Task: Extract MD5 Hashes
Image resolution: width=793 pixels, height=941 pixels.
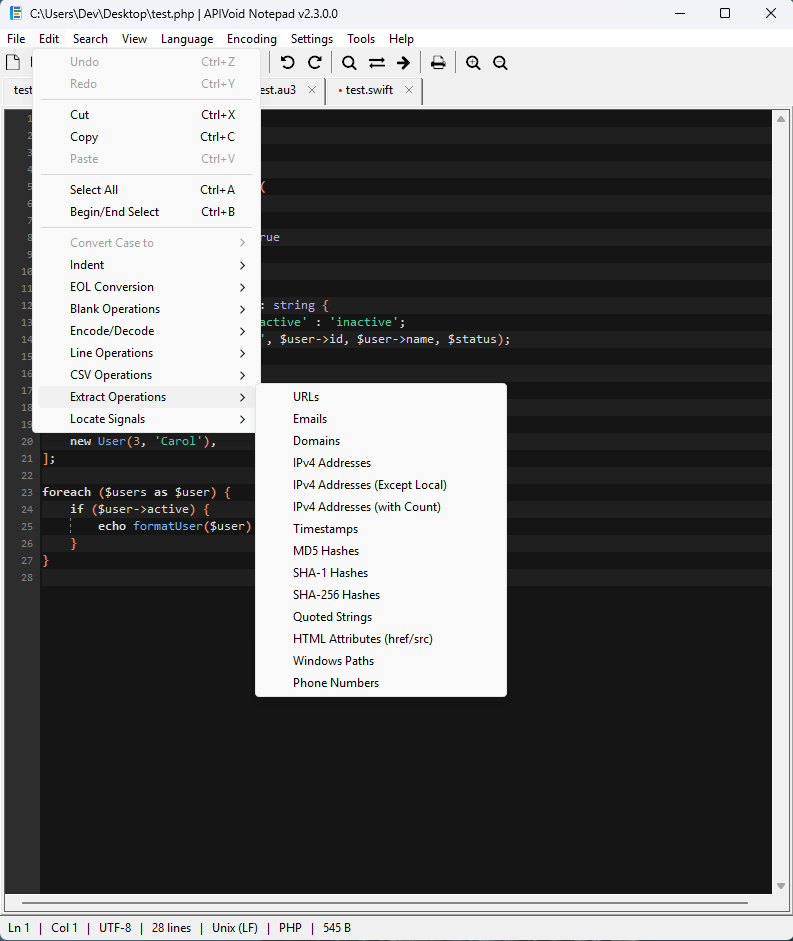Action: coord(381,551)
